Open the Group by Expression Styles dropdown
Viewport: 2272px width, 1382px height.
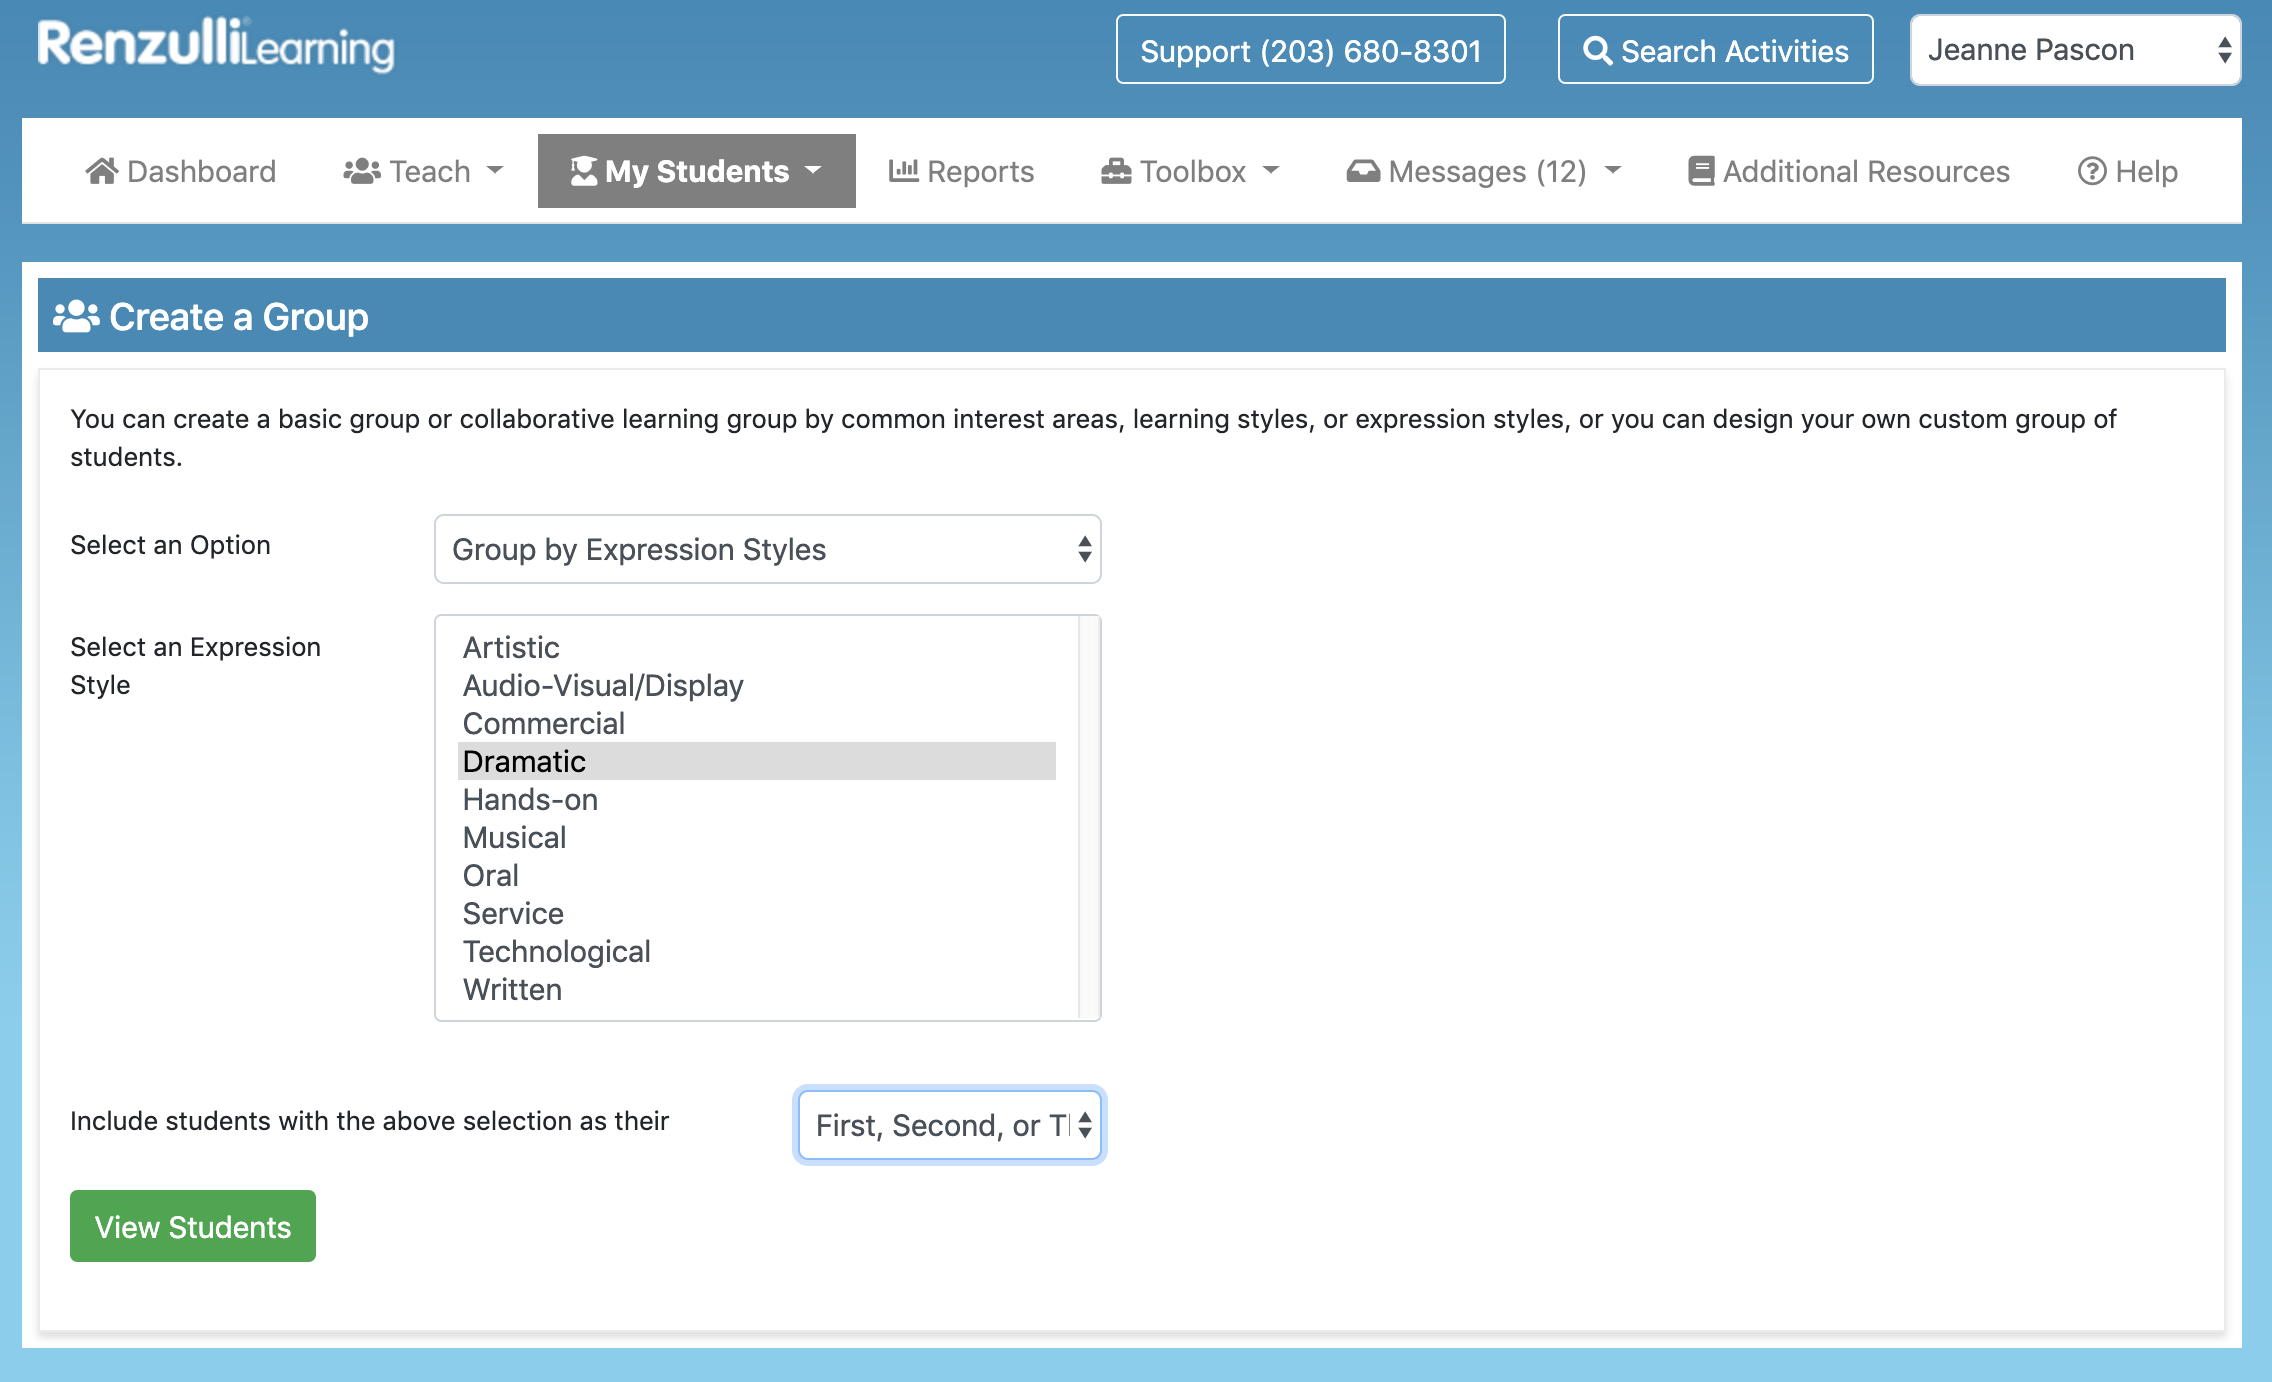click(768, 549)
